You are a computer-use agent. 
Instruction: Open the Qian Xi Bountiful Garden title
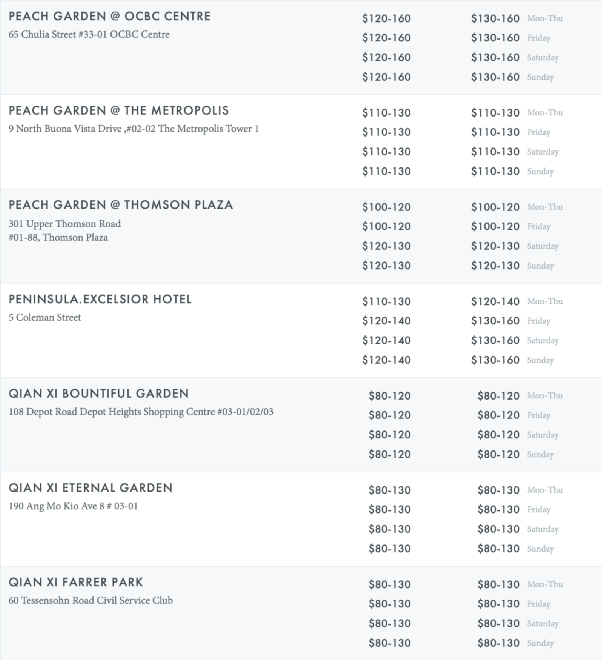pos(98,393)
